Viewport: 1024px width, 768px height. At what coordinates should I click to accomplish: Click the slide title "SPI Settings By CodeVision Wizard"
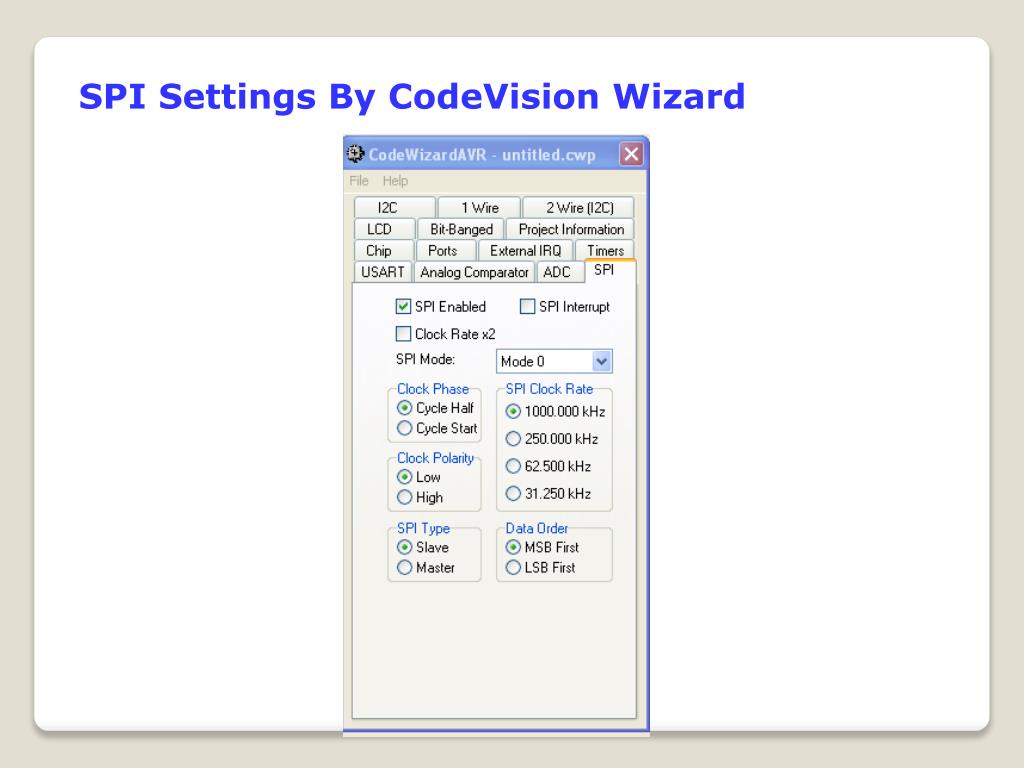pos(412,97)
